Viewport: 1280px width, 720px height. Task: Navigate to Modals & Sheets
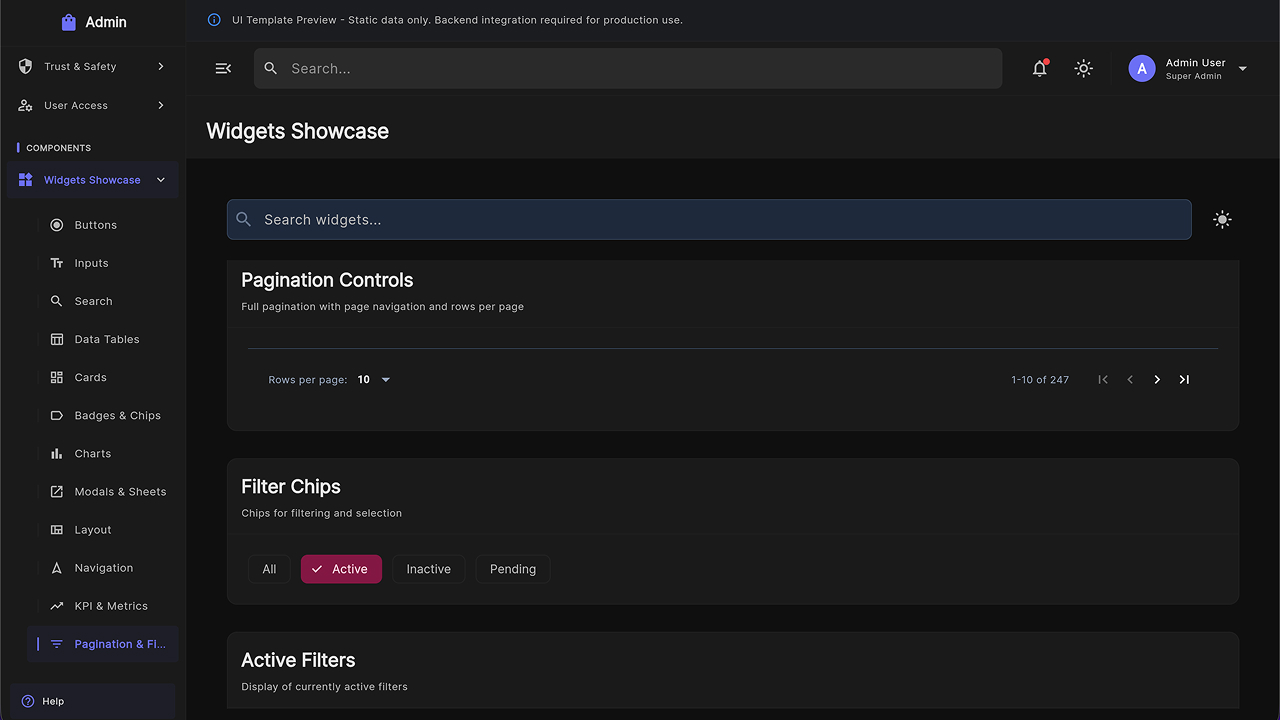coord(104,492)
